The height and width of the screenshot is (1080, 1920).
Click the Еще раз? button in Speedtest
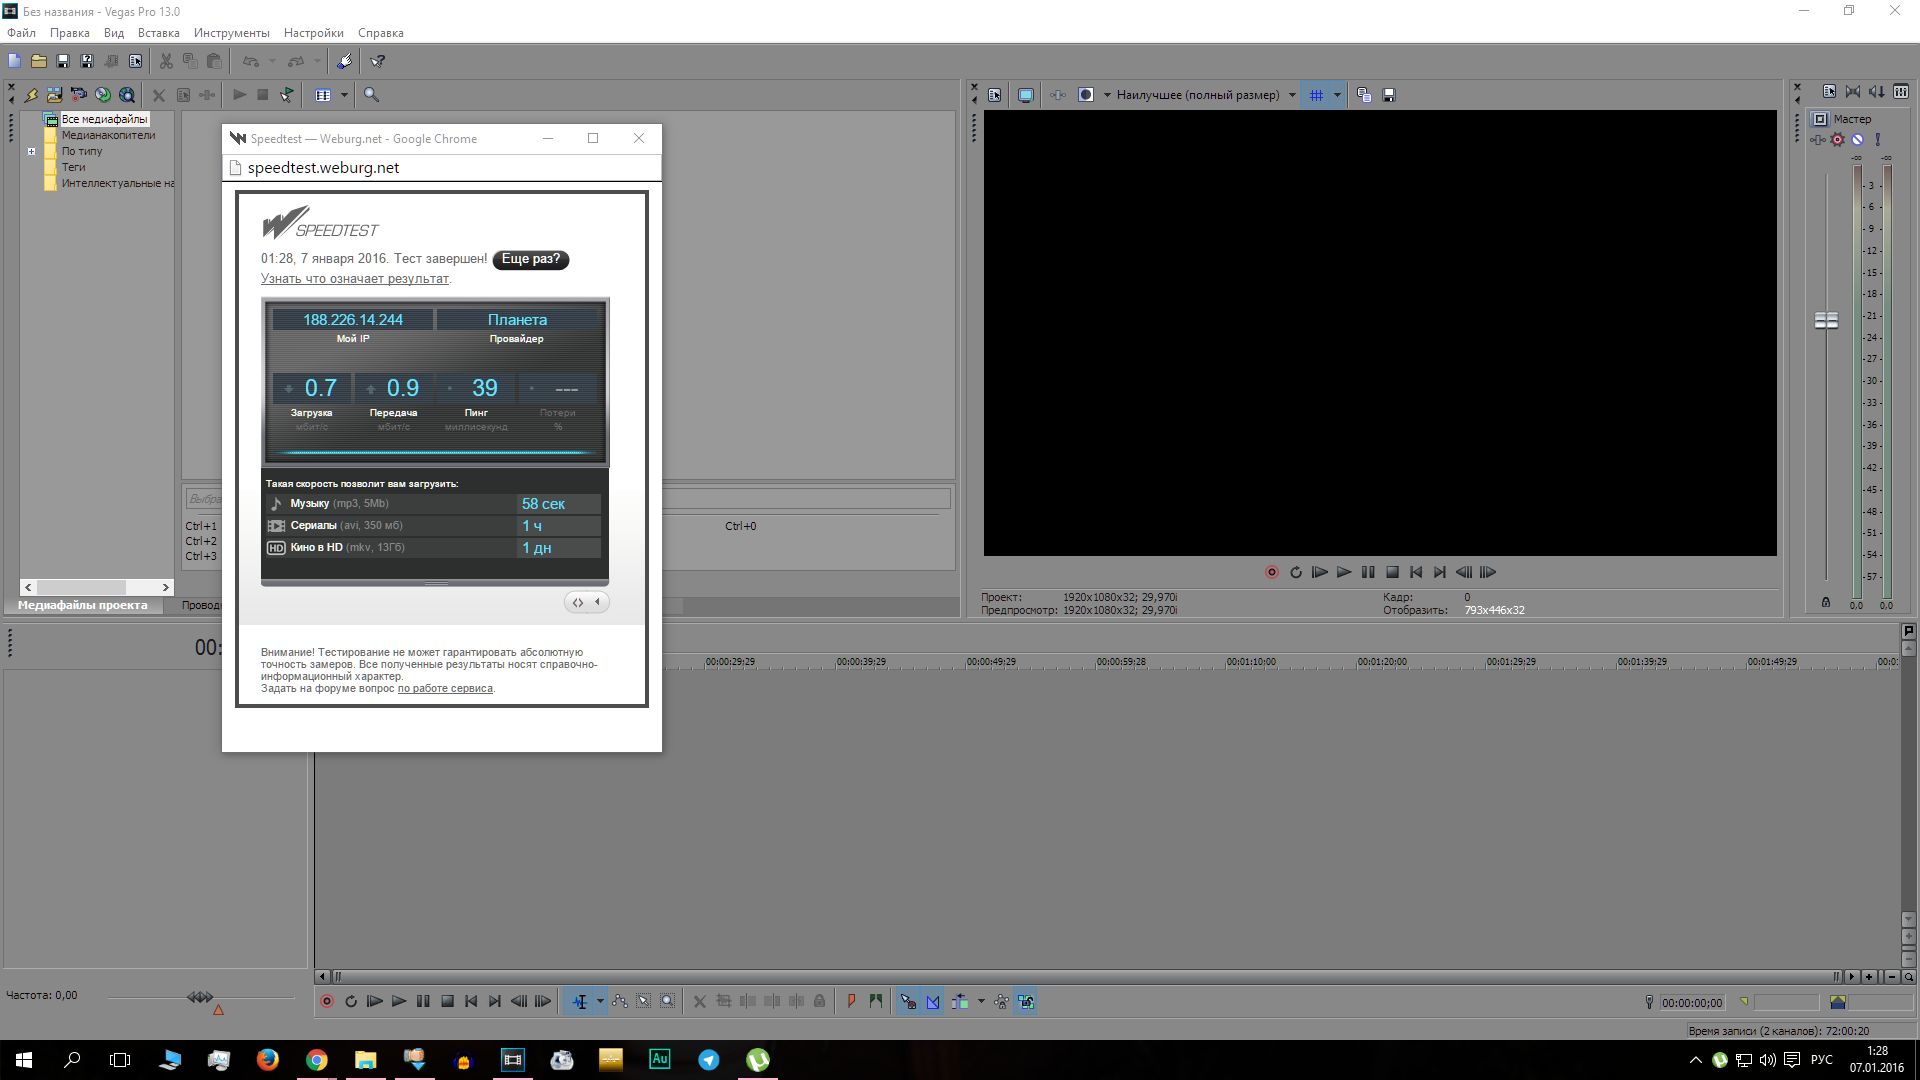[x=531, y=259]
